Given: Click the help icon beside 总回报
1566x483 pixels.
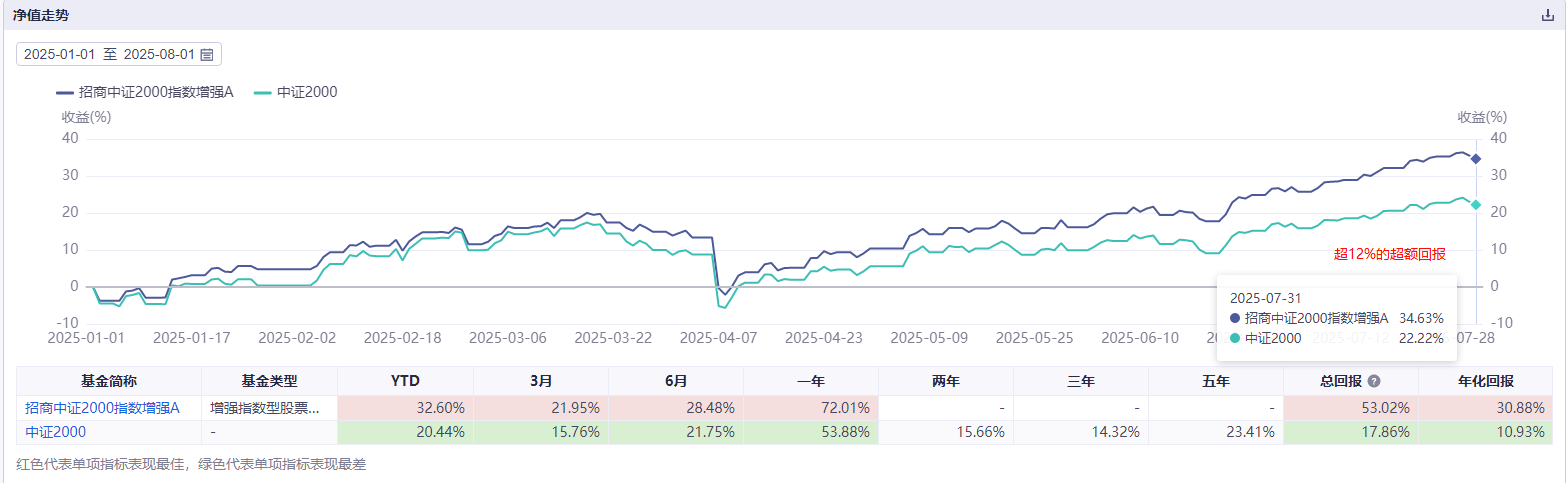Looking at the screenshot, I should tap(1374, 382).
